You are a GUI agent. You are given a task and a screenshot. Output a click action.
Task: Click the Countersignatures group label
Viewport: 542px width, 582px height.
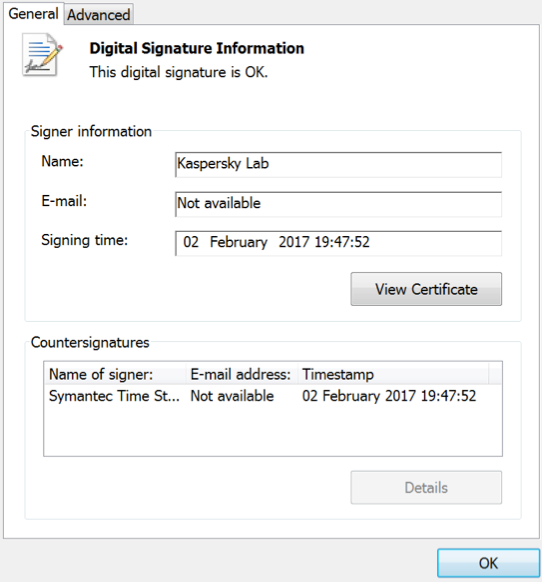pyautogui.click(x=90, y=342)
